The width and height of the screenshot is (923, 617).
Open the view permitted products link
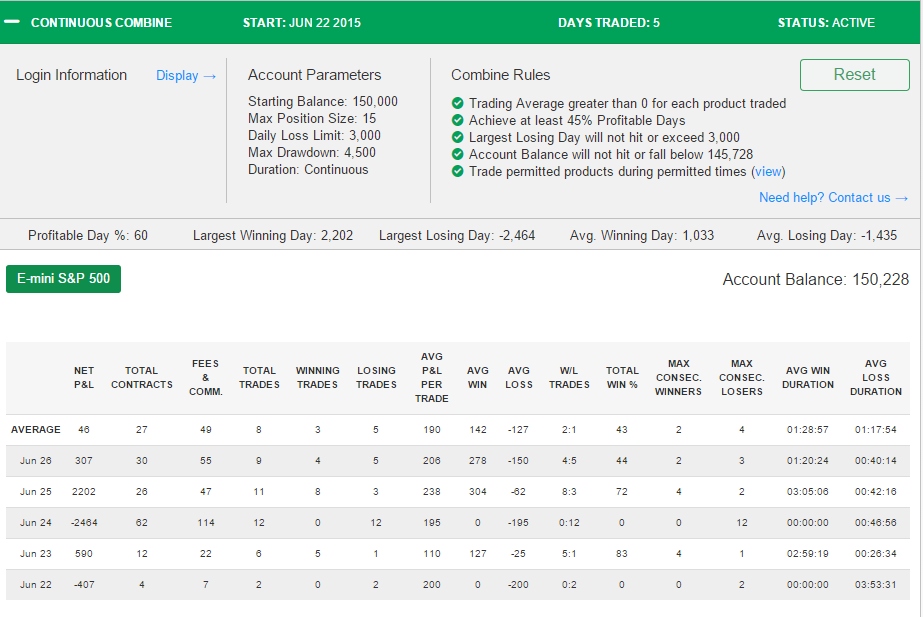(x=768, y=171)
